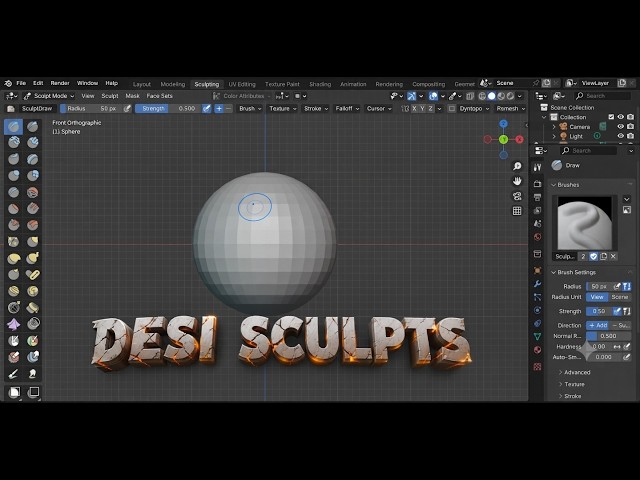Open the Face Sets menu
640x480 pixels.
click(x=160, y=96)
